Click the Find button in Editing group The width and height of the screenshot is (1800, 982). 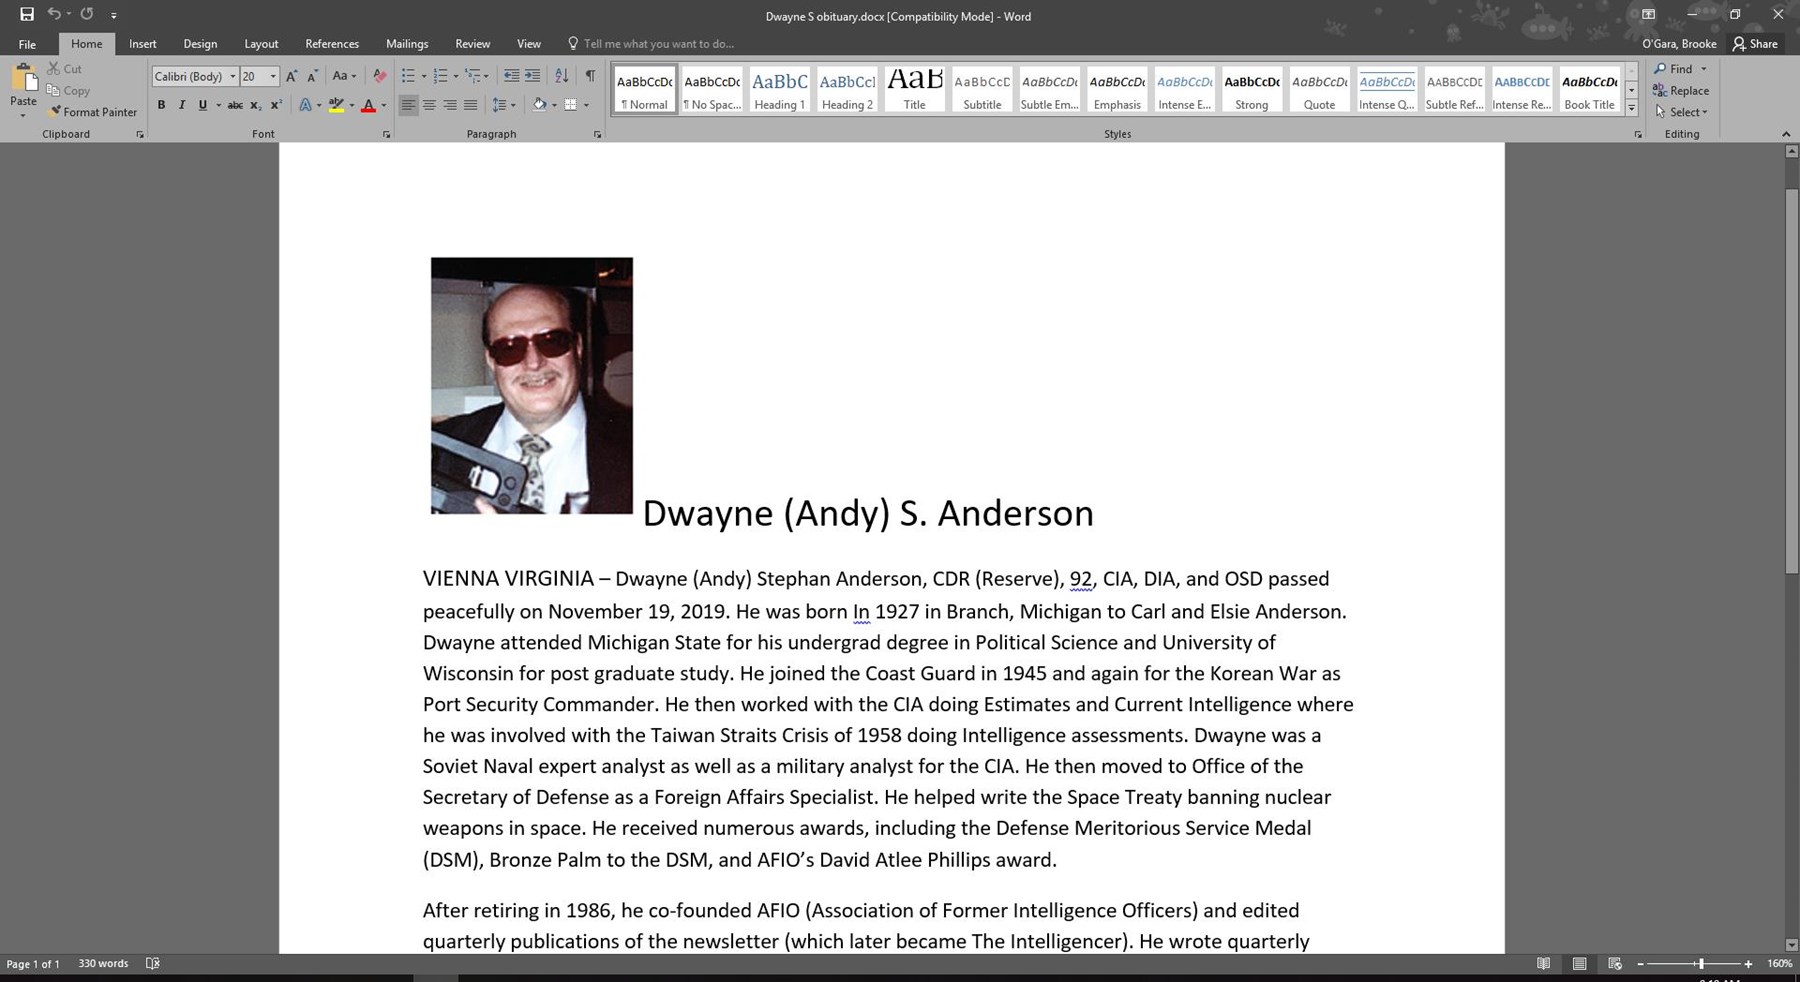(x=1679, y=68)
